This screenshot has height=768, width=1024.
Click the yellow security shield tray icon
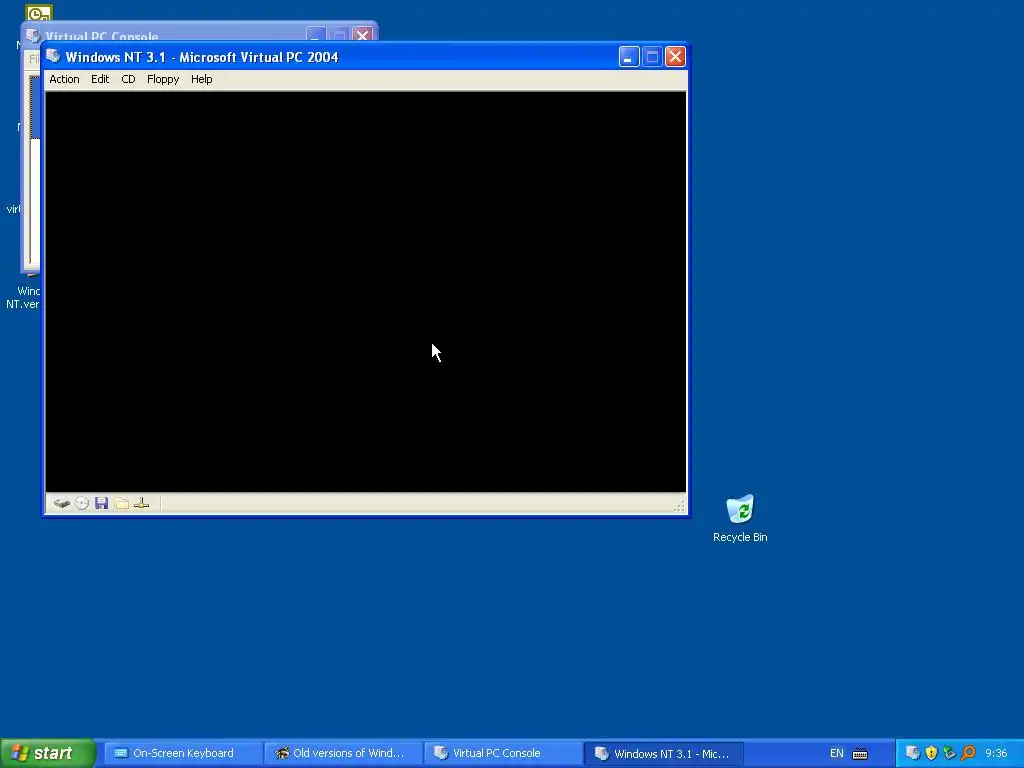(931, 753)
